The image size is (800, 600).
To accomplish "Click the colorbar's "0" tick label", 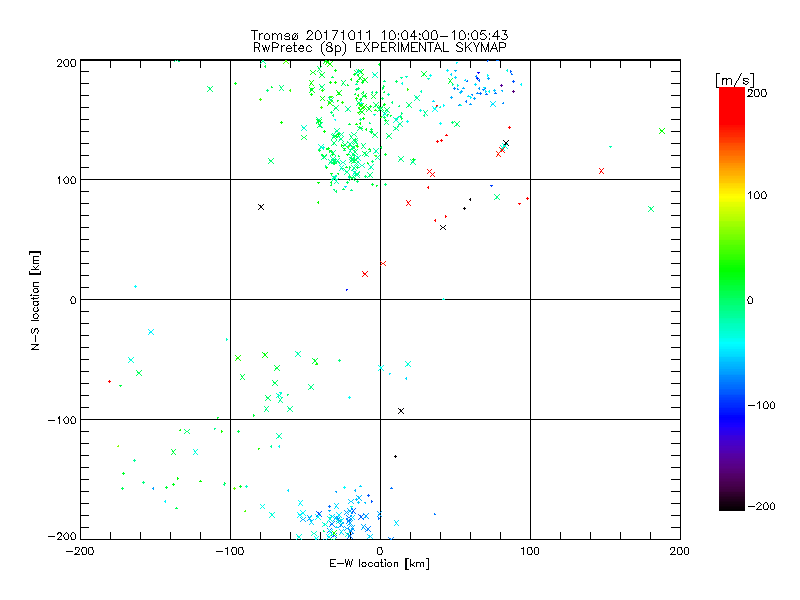I will click(x=750, y=300).
